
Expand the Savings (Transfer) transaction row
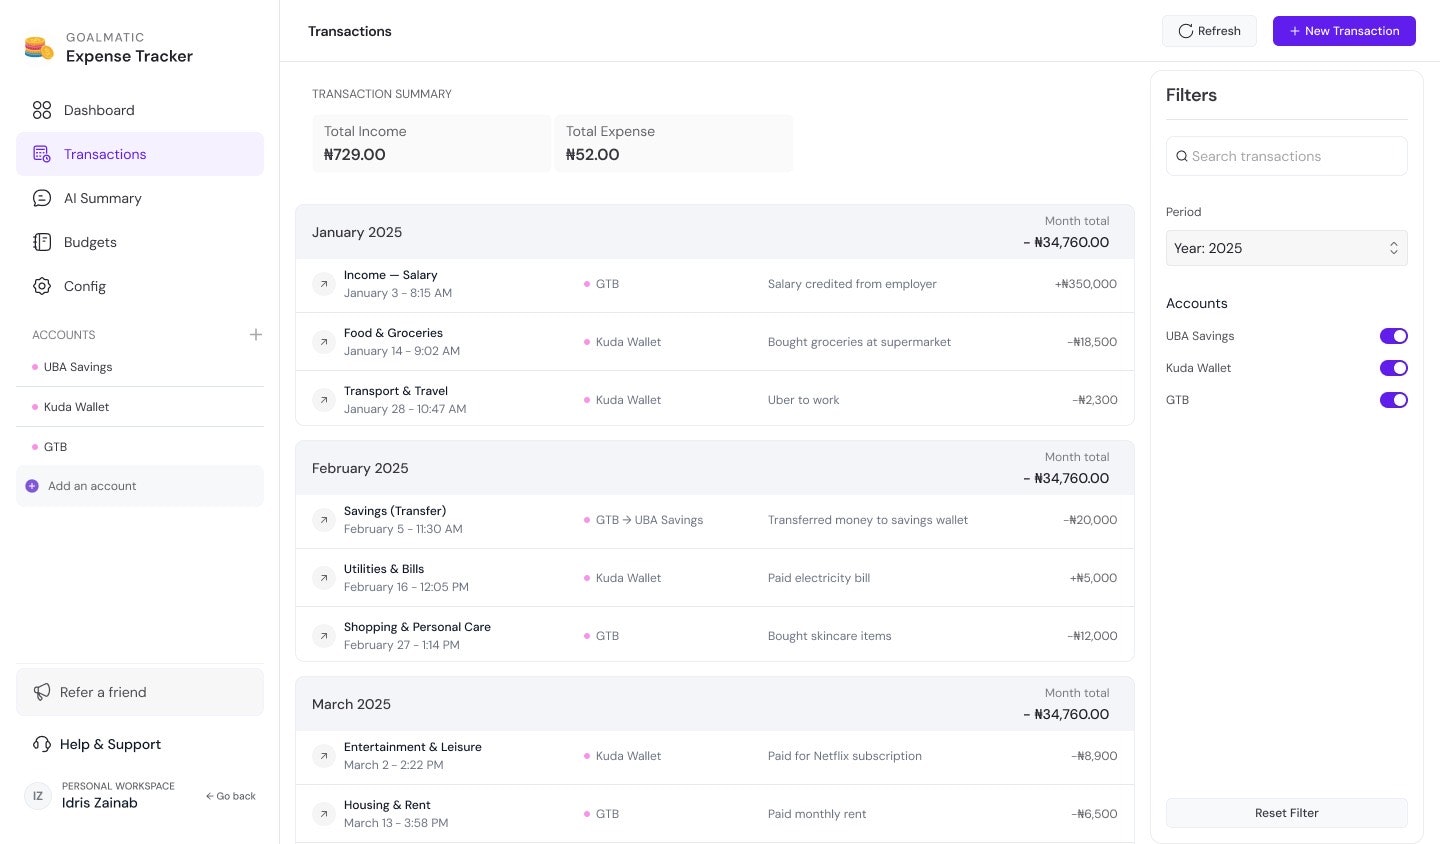tap(323, 520)
